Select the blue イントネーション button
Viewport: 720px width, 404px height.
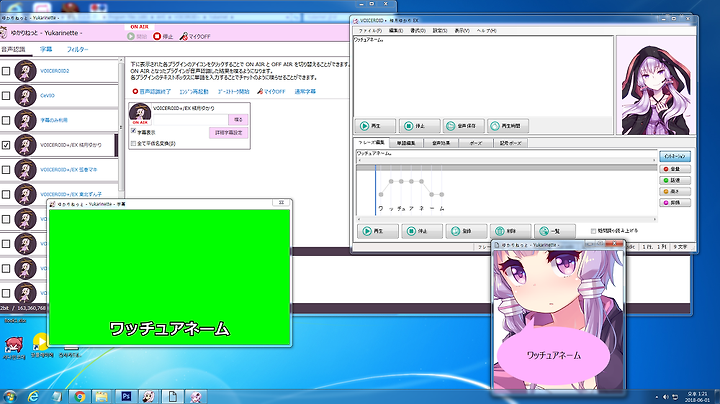pos(675,156)
